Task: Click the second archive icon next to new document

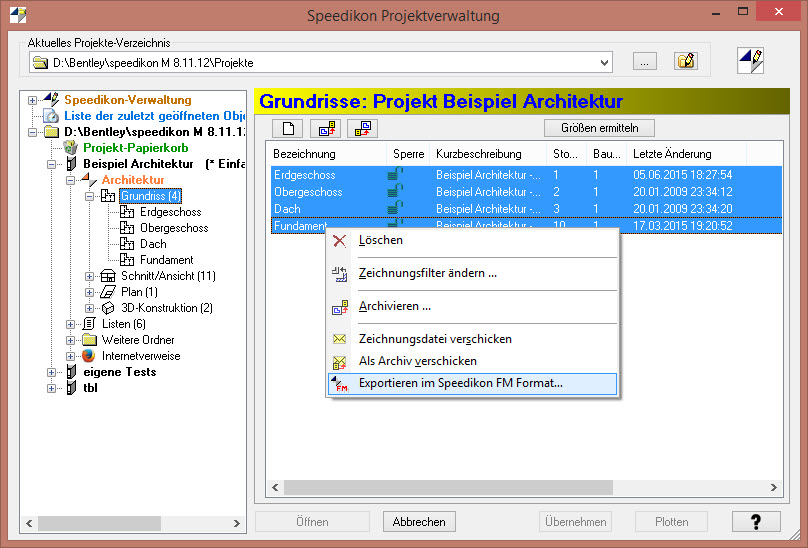Action: 327,128
